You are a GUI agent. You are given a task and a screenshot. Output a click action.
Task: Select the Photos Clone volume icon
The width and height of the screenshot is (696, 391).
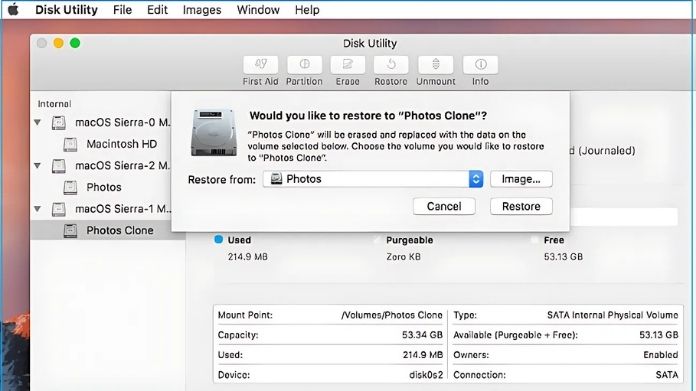point(70,231)
